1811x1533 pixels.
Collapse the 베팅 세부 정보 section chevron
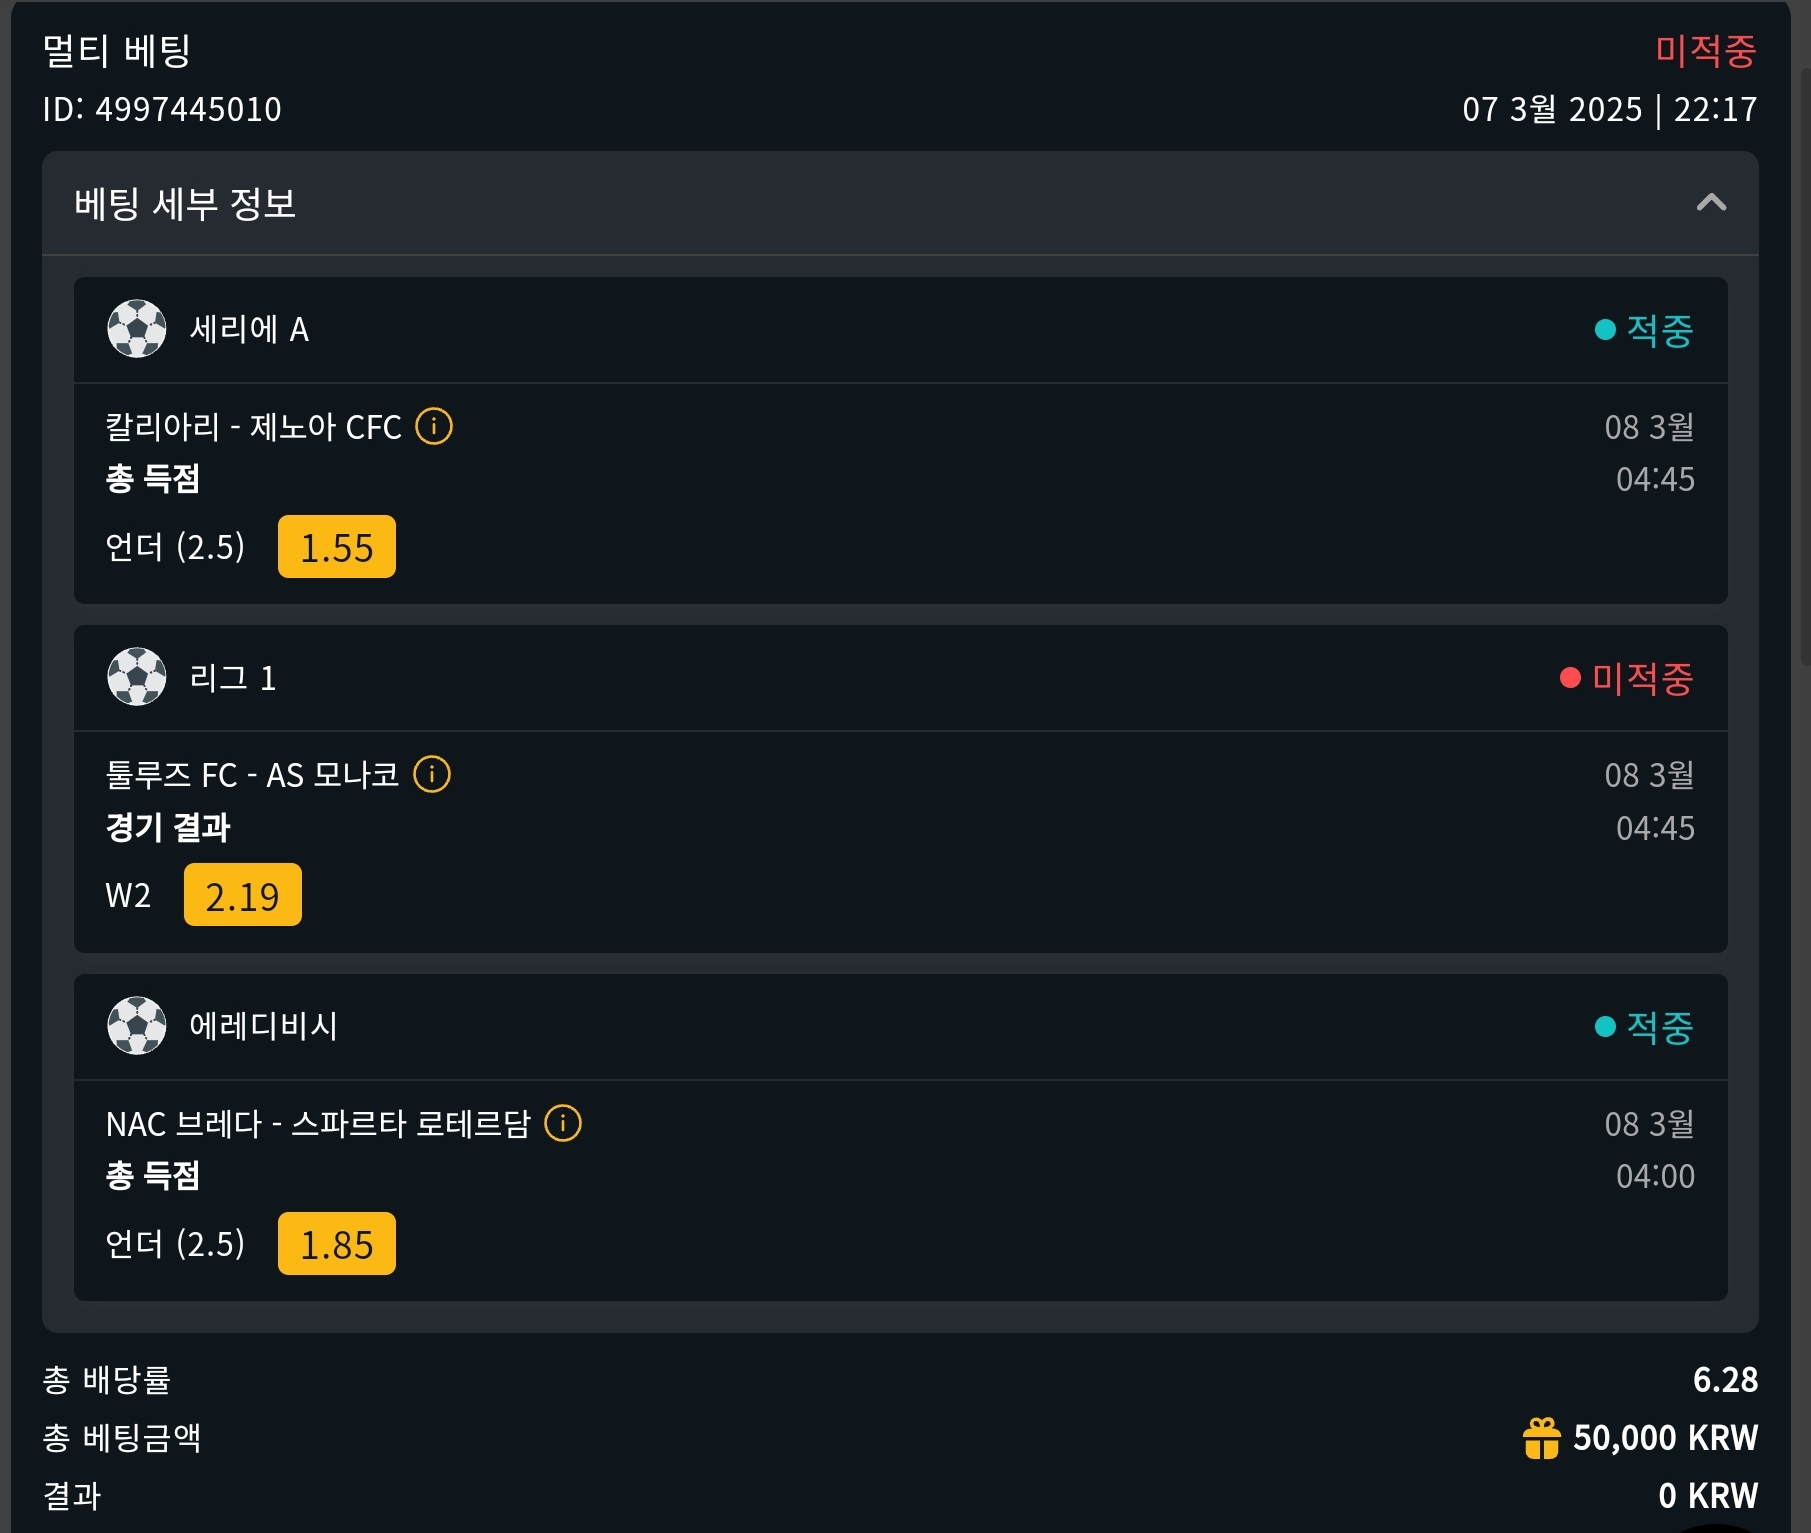(x=1711, y=203)
